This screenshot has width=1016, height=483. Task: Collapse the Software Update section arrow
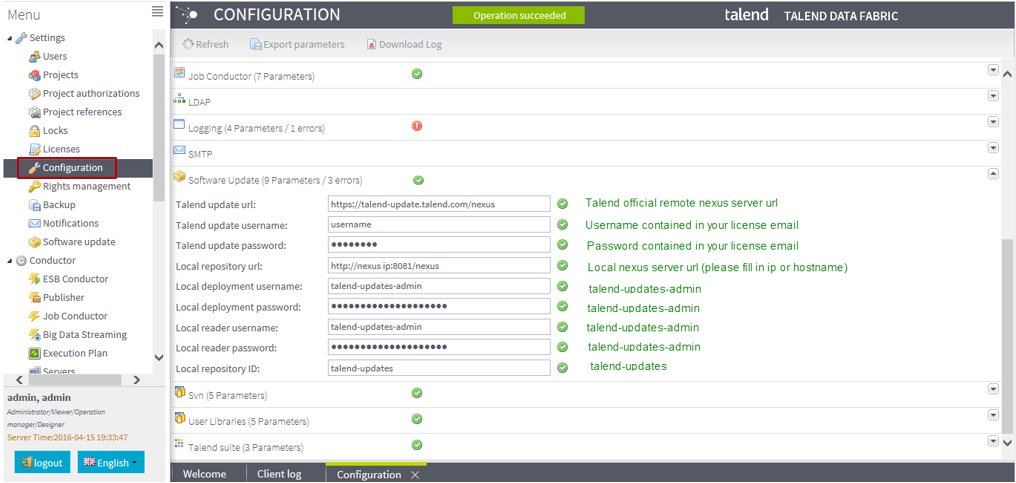(x=993, y=173)
